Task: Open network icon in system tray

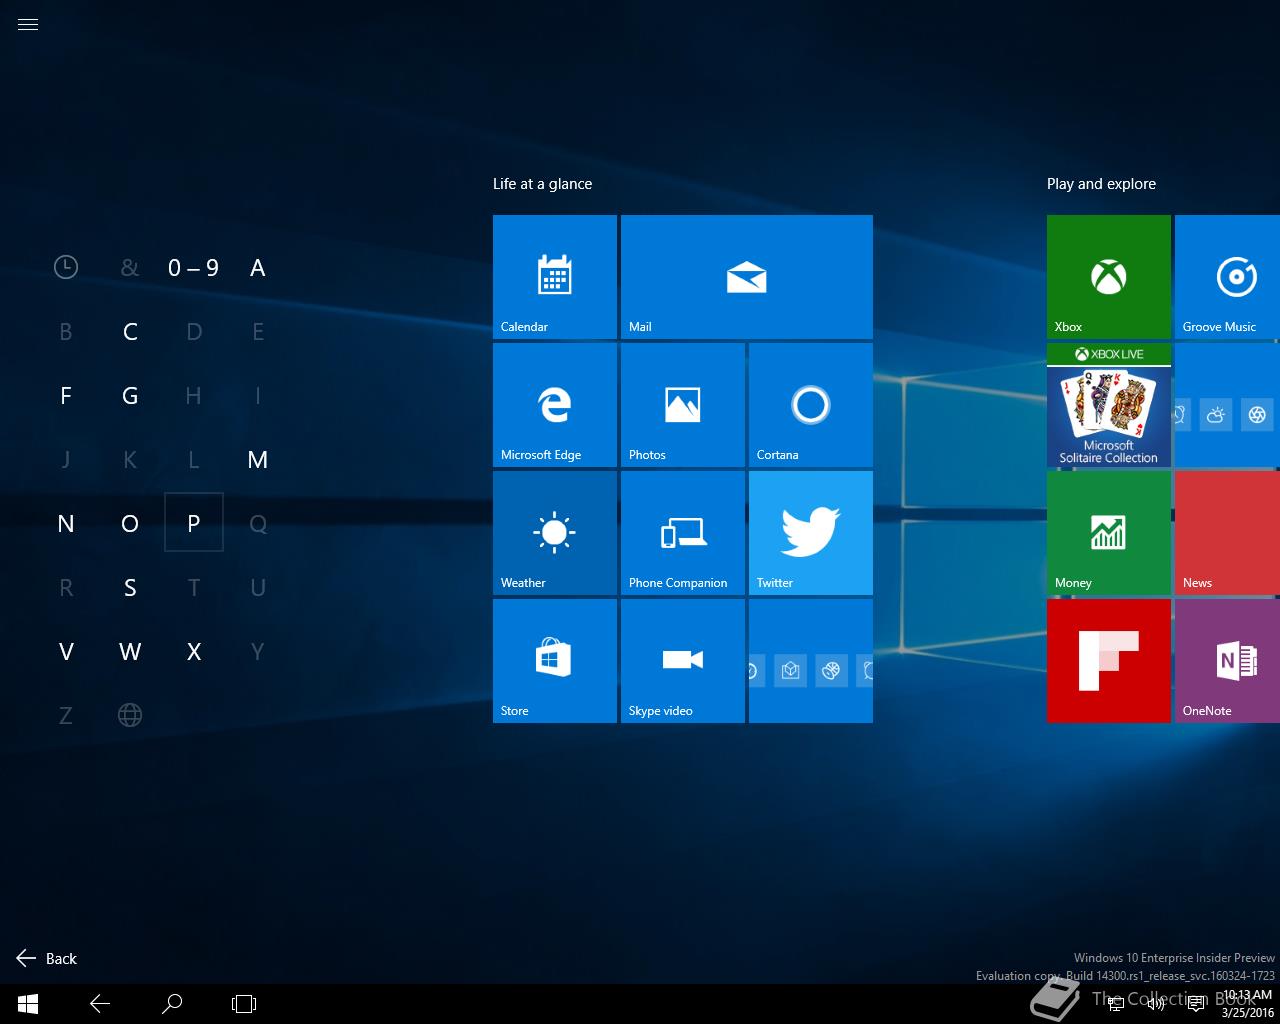Action: [1117, 1004]
